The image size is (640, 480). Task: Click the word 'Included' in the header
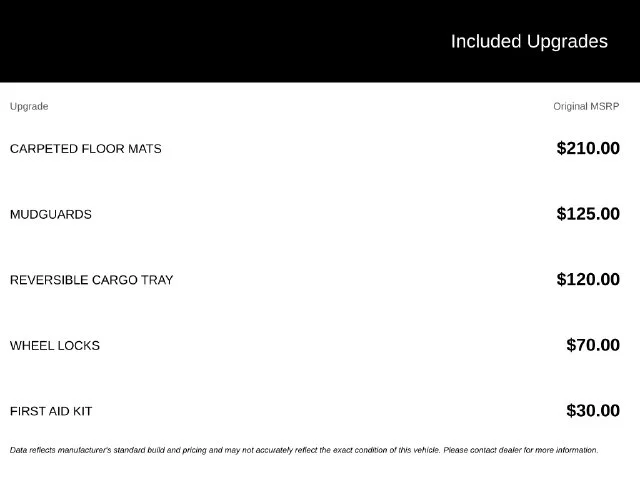486,42
